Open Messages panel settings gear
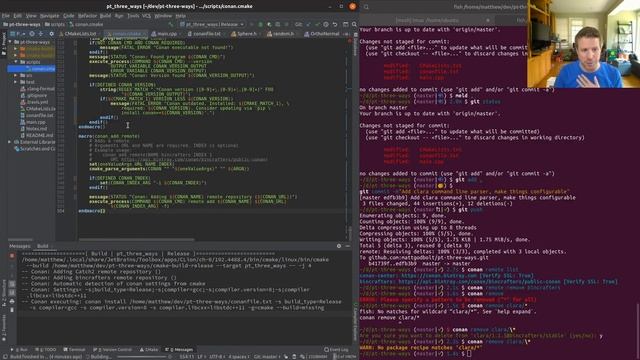640x360 pixels. (339, 246)
